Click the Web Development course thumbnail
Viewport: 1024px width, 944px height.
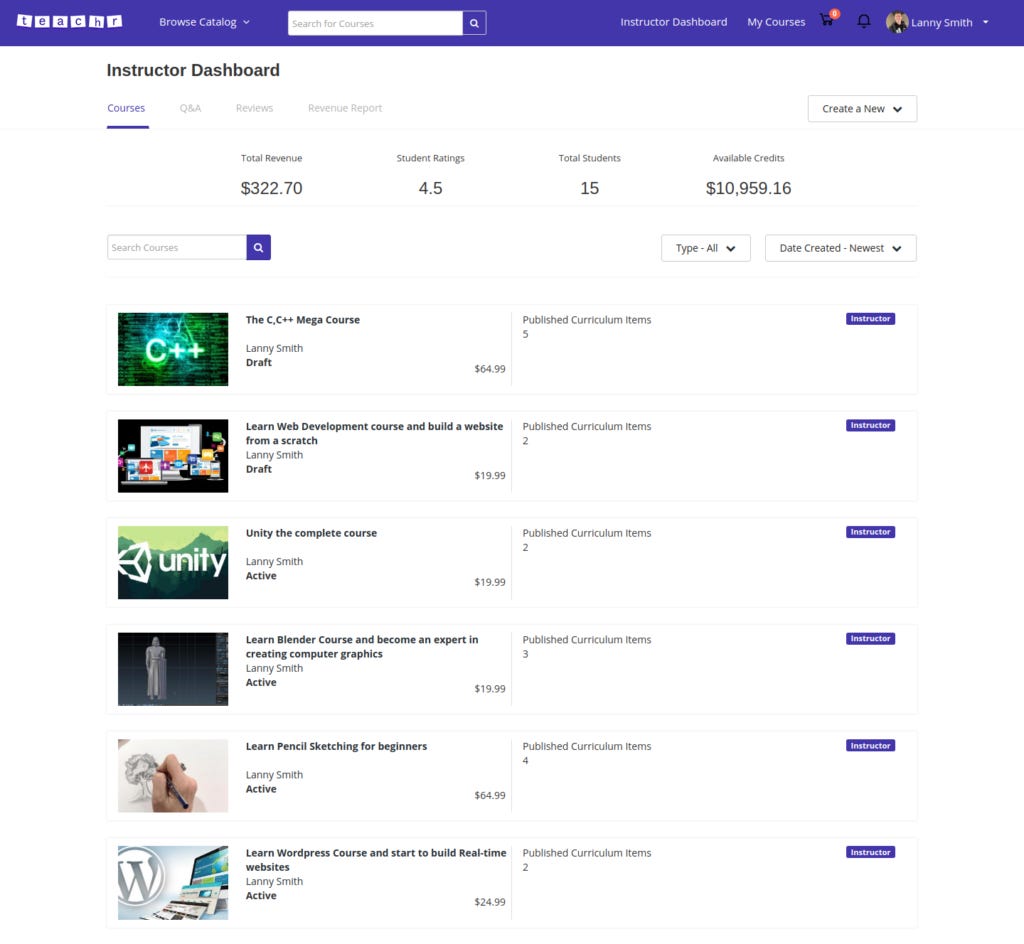(173, 456)
